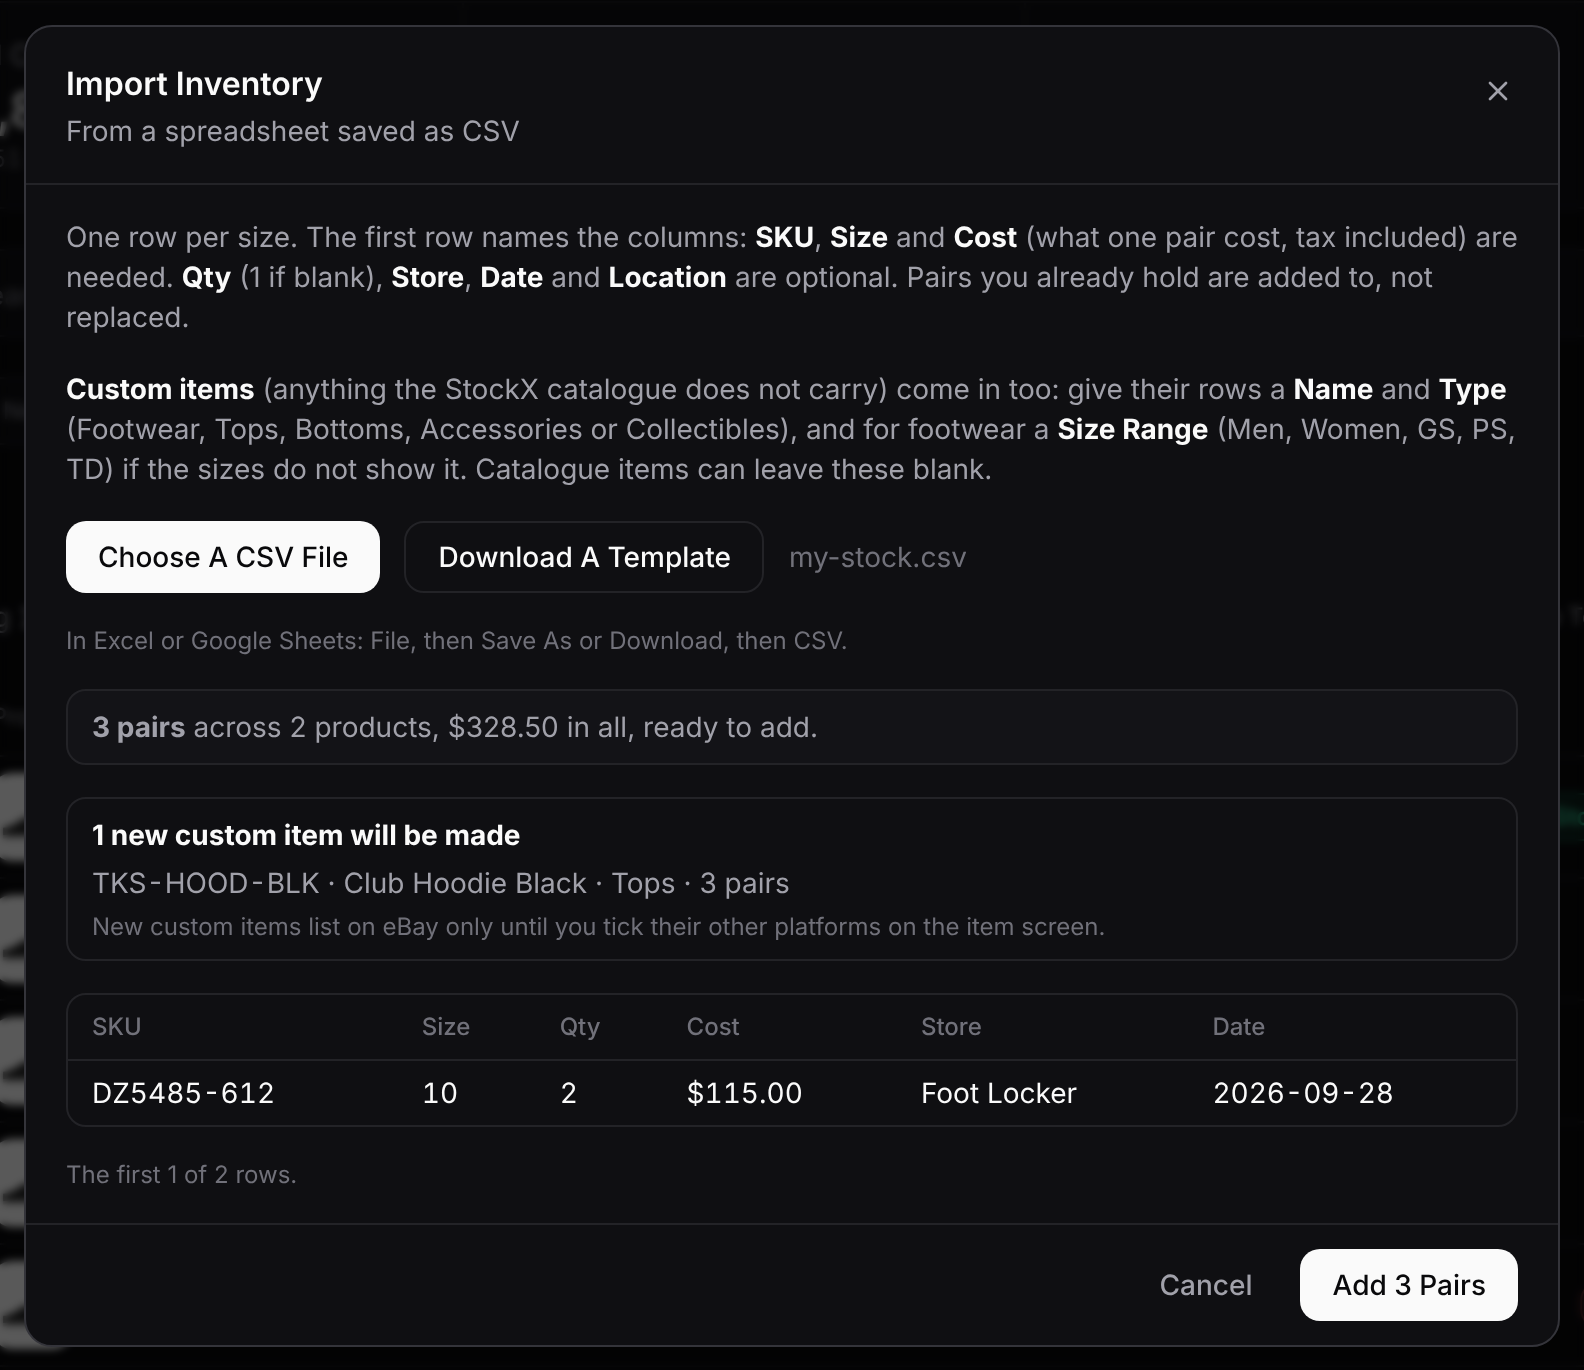
Task: Select the my-stock.csv file name
Action: 877,557
